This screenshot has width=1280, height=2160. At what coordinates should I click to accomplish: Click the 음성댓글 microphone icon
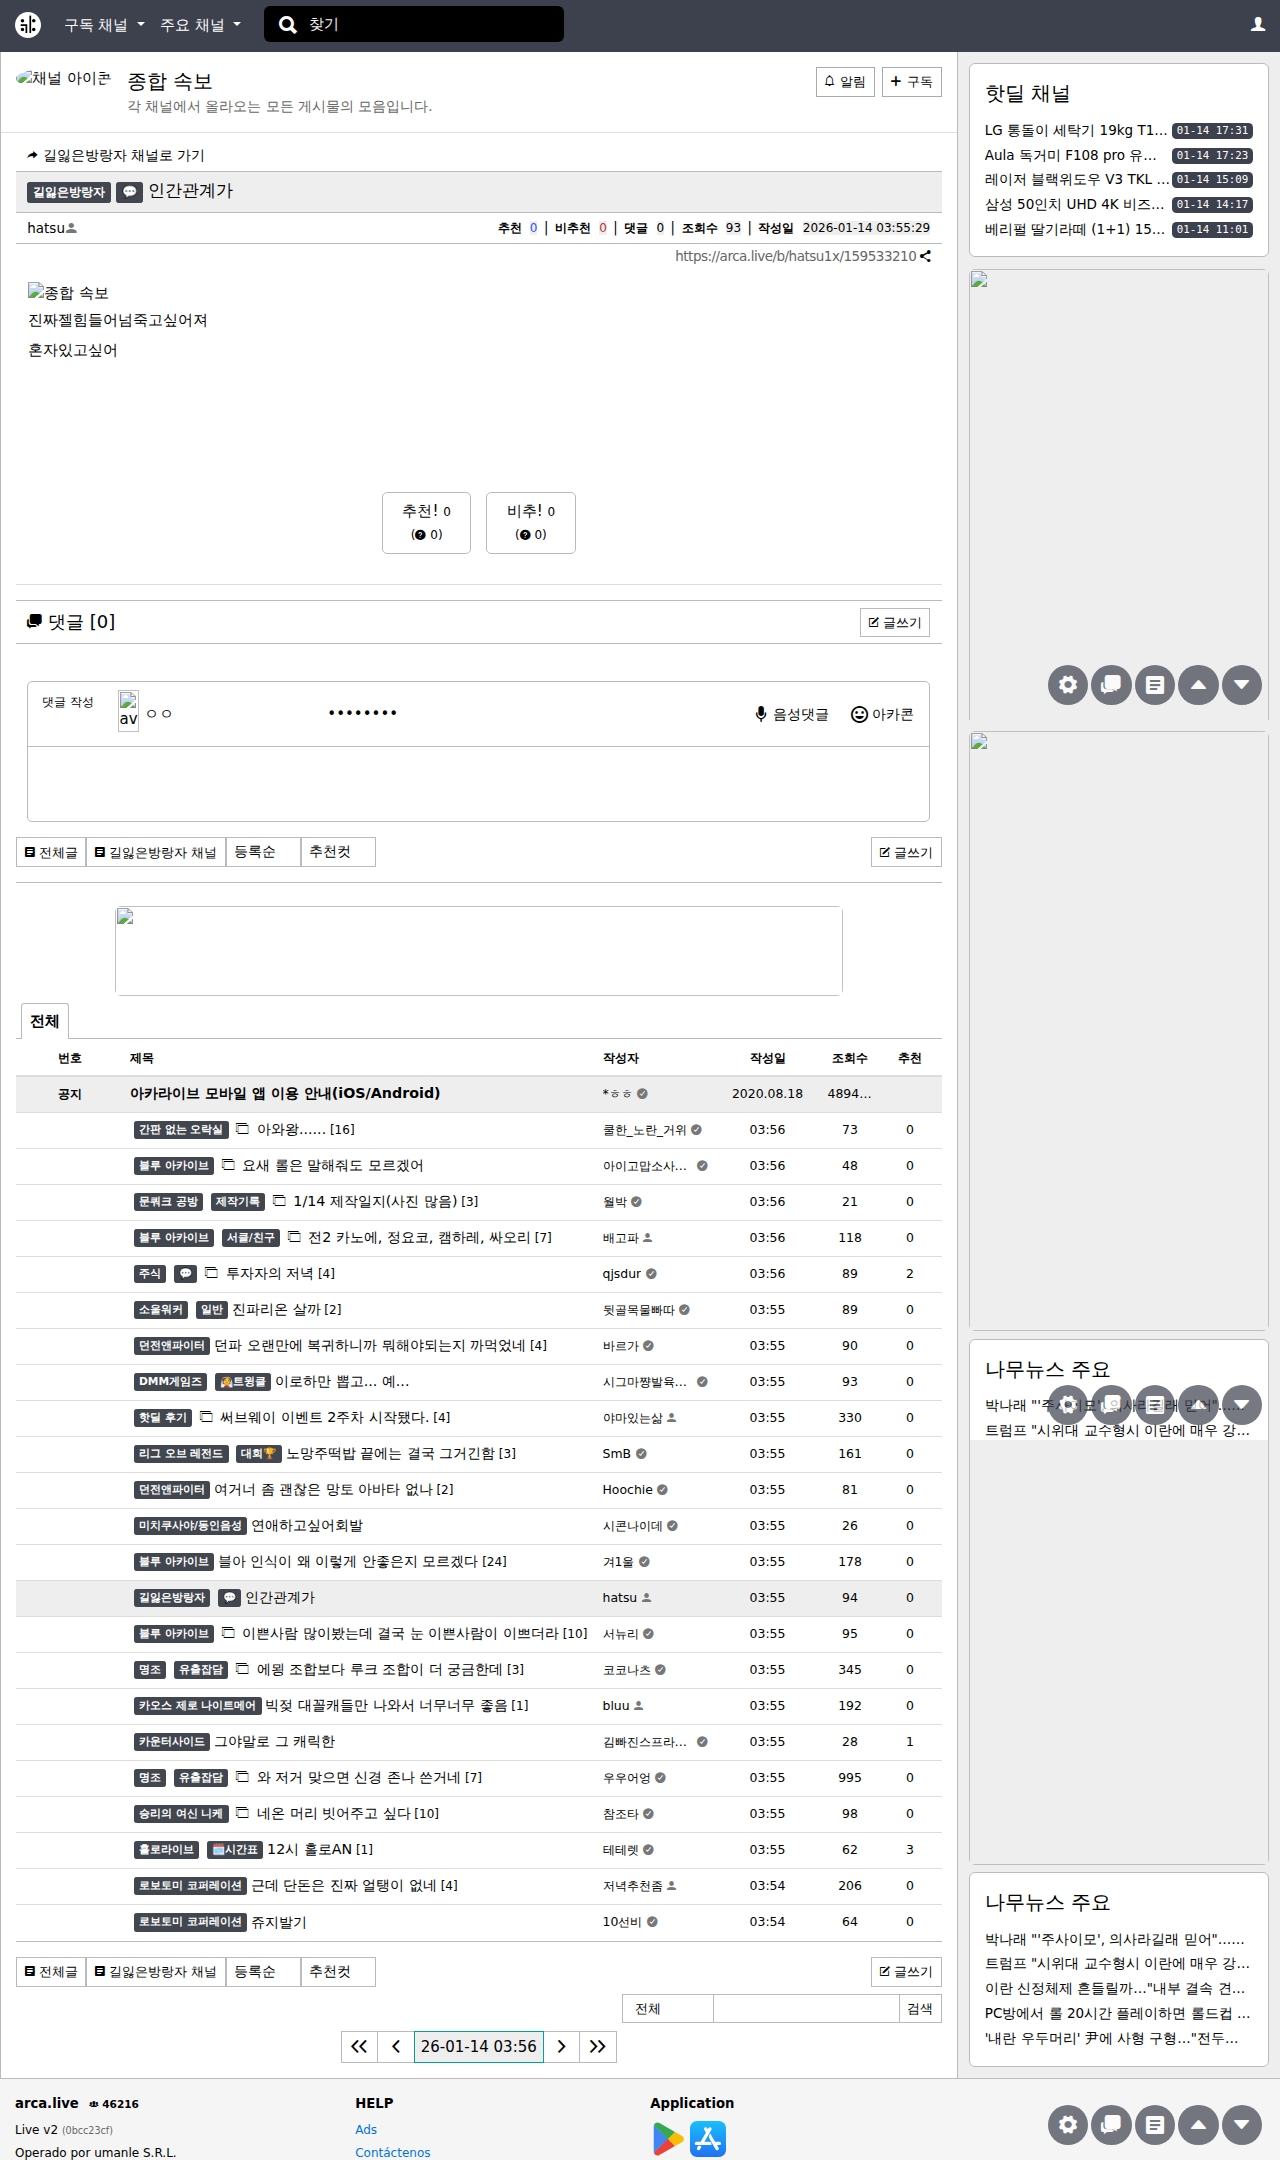point(761,714)
